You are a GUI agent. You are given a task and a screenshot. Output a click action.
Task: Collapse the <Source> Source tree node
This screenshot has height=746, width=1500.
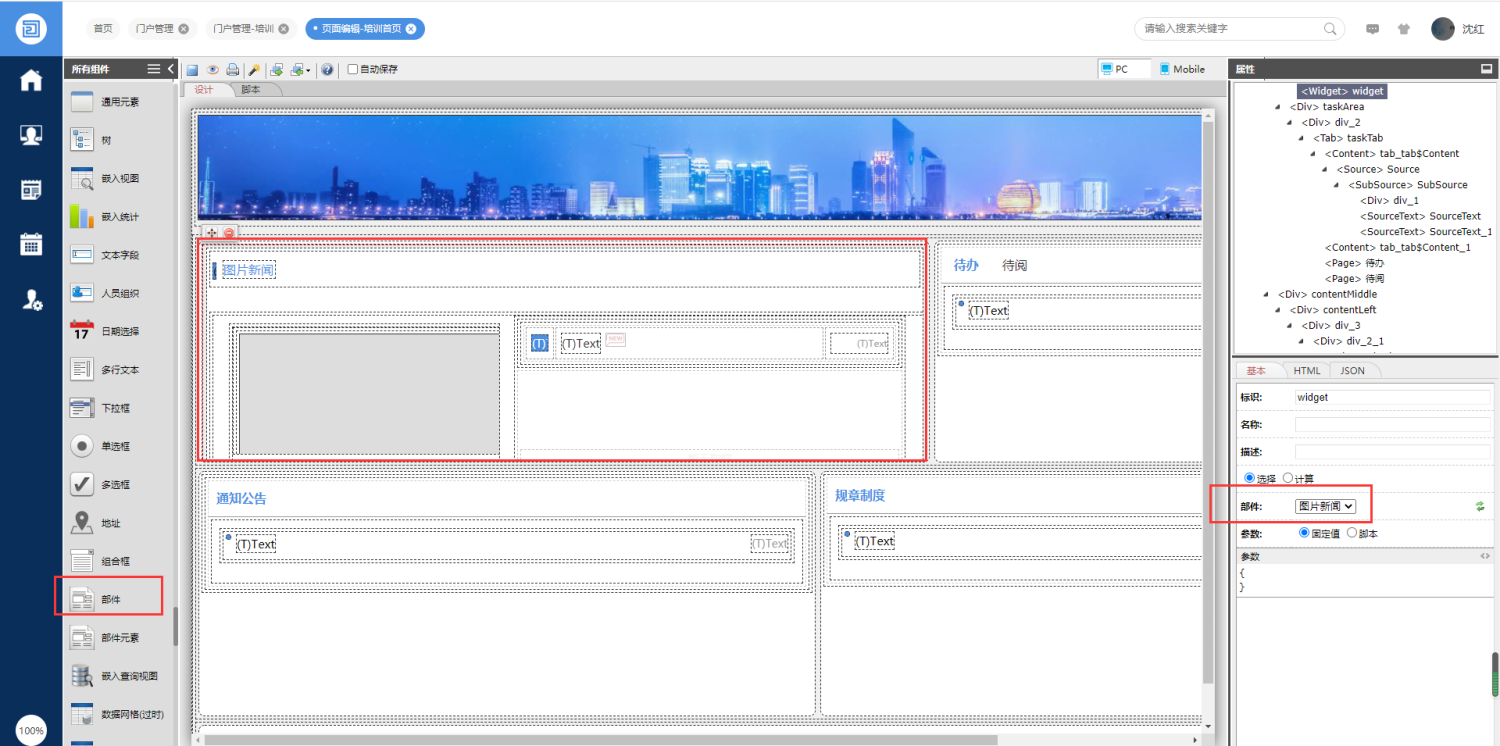pos(1325,170)
